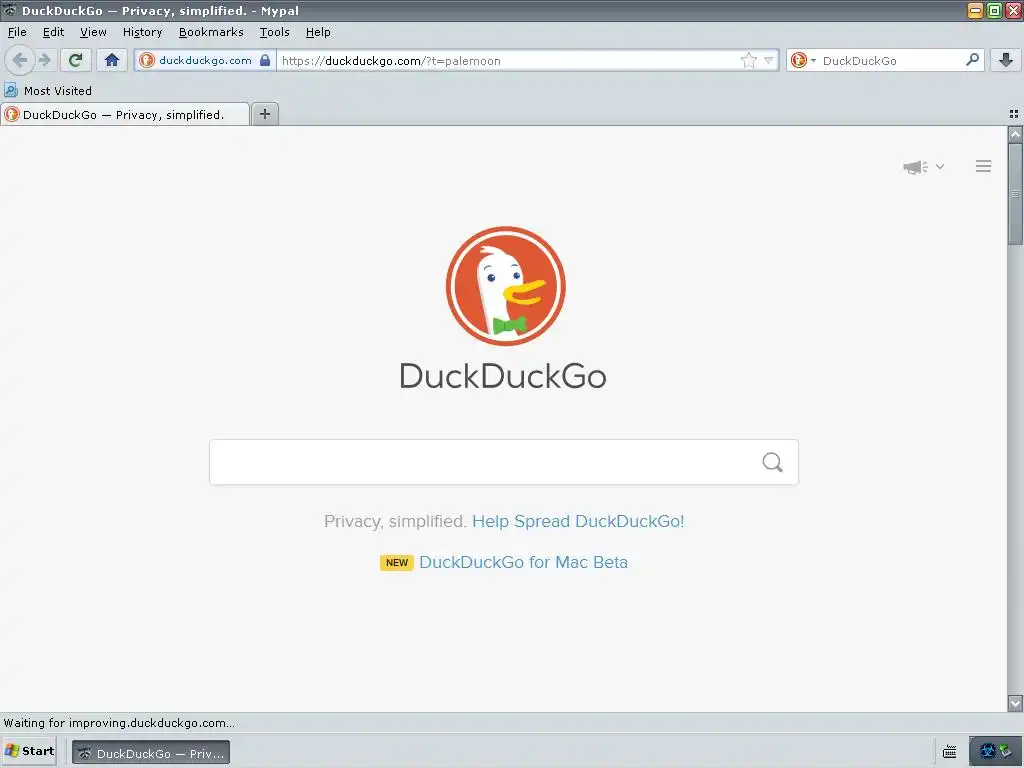Open the Help menu
The height and width of the screenshot is (768, 1024).
point(318,32)
